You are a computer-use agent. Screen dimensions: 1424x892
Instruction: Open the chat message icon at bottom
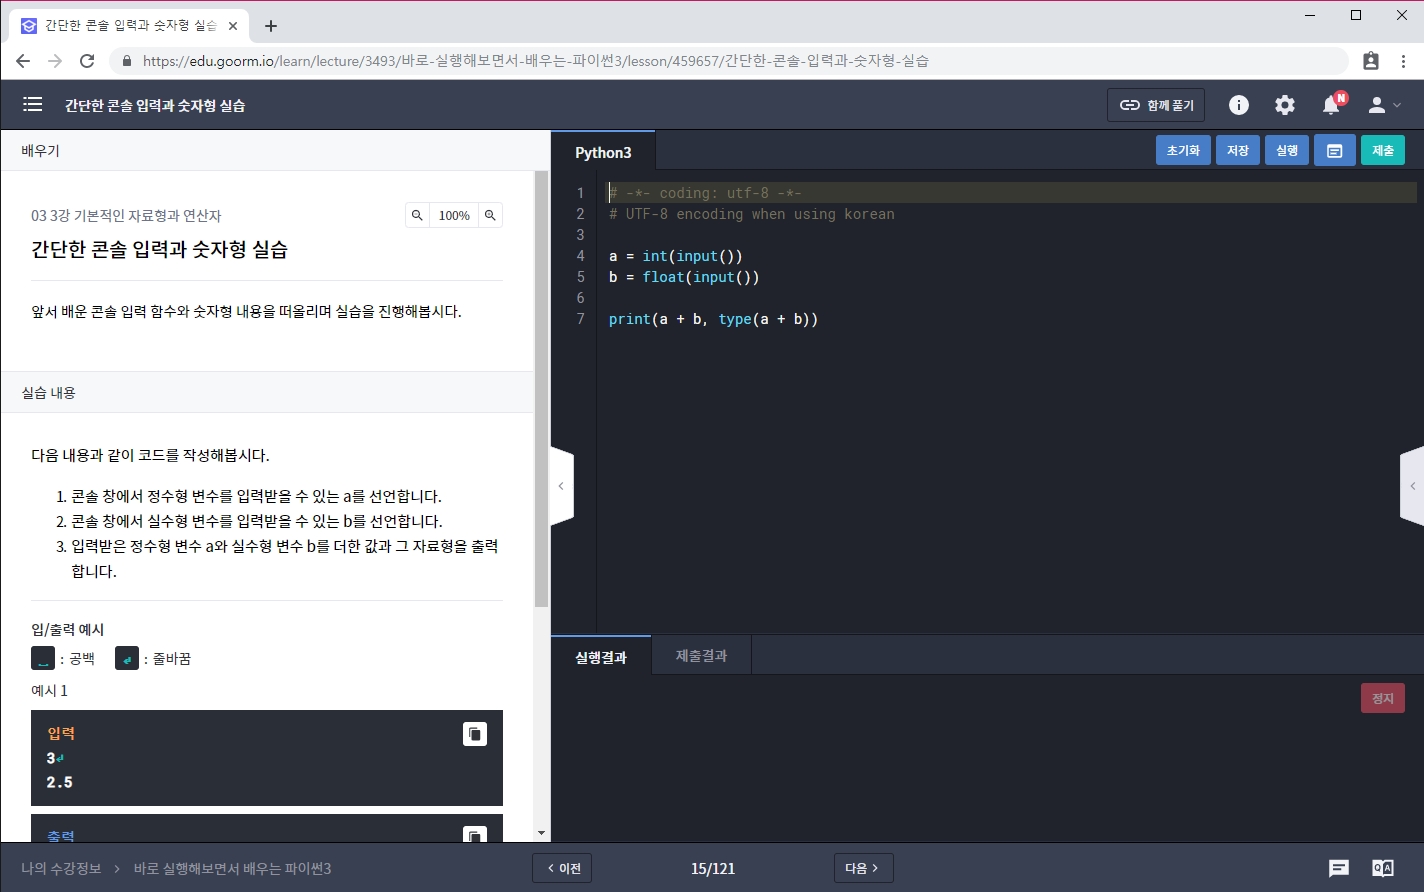[1338, 868]
